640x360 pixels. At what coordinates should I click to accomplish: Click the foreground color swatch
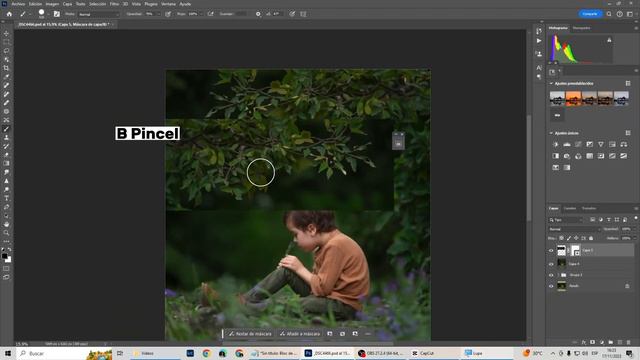point(4,256)
